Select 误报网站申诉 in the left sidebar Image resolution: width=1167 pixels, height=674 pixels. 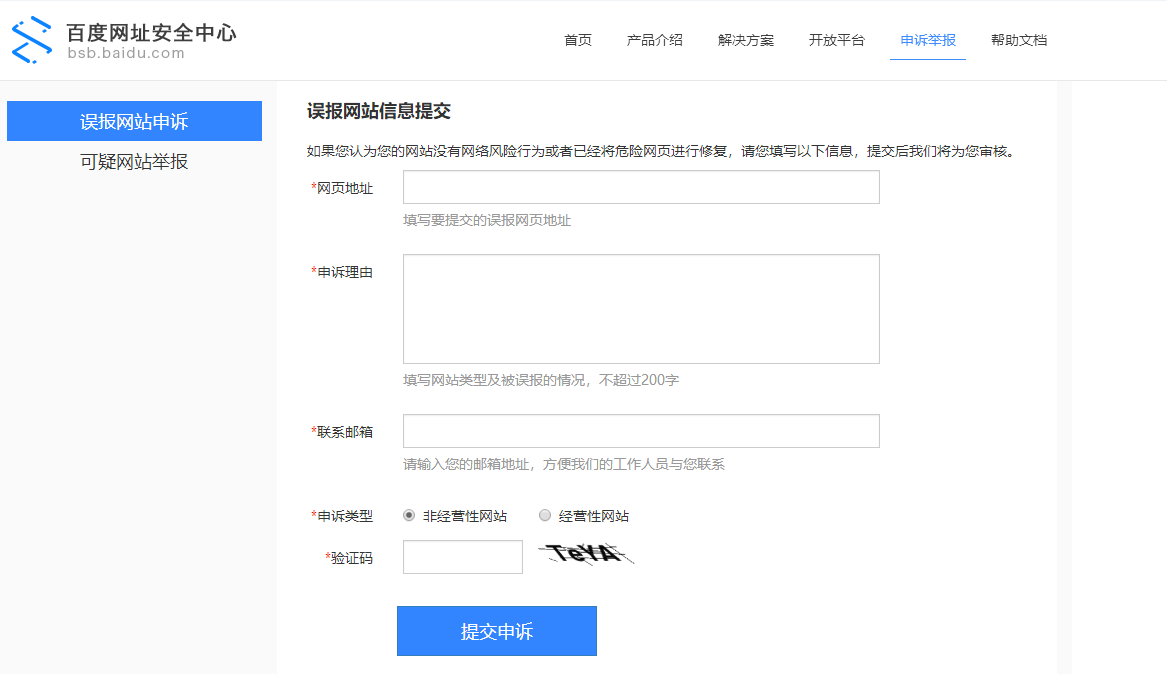pos(134,122)
